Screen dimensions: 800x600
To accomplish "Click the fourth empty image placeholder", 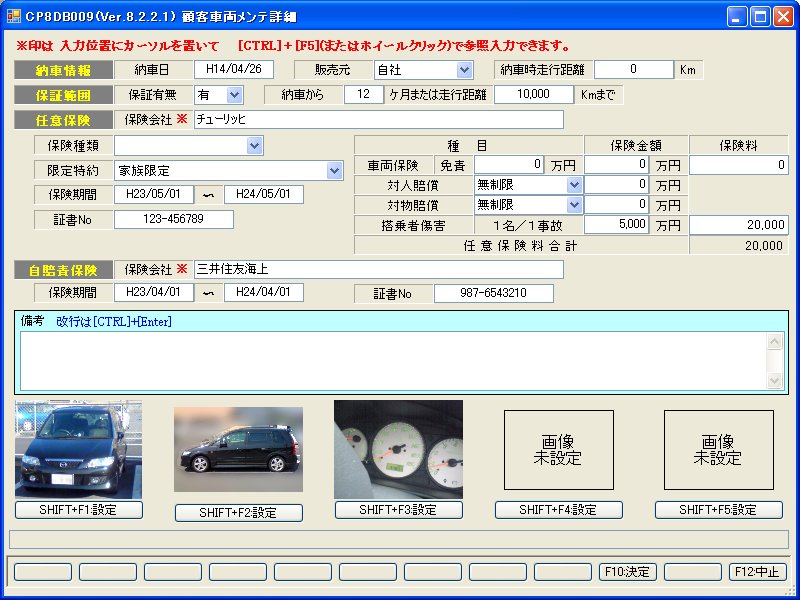I will click(x=558, y=450).
